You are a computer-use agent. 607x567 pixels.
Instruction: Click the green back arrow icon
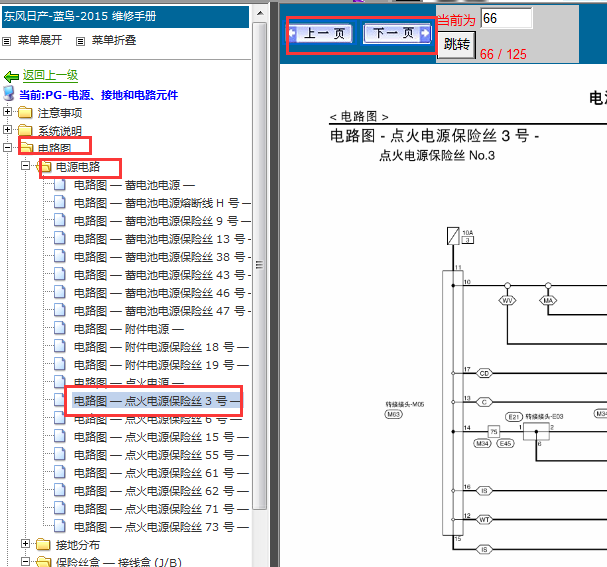click(x=11, y=76)
